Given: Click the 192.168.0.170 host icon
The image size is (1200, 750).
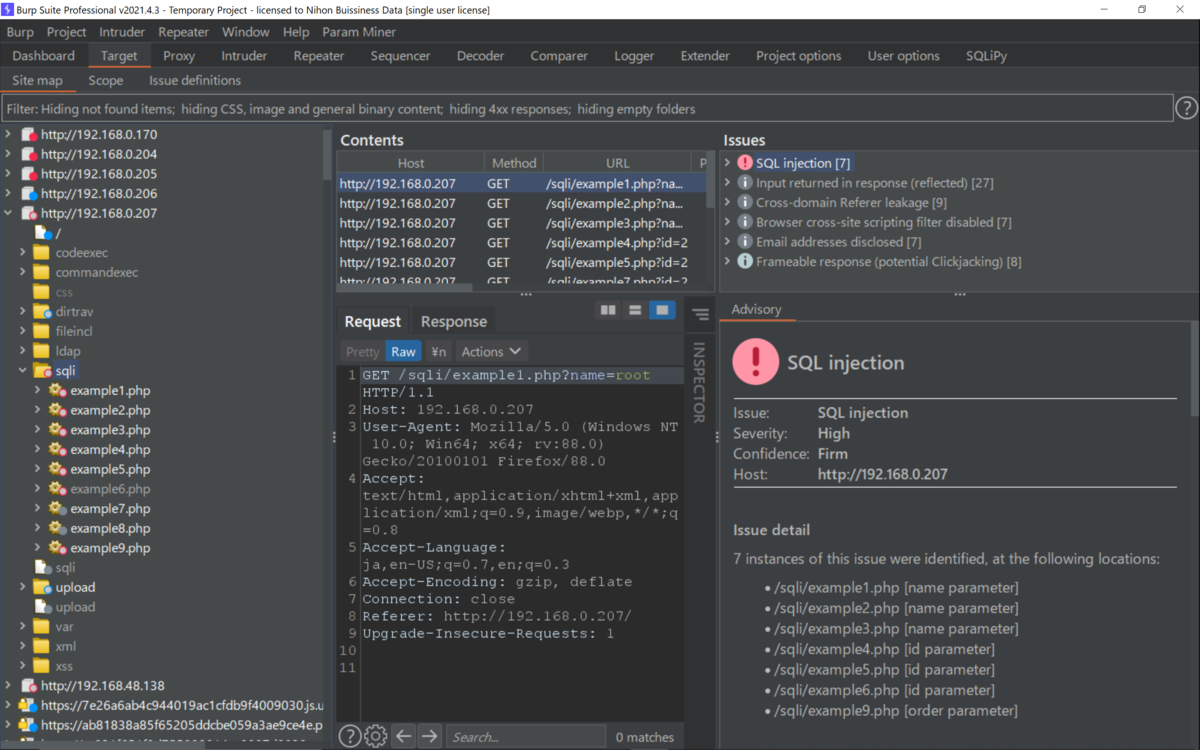Looking at the screenshot, I should click(29, 134).
